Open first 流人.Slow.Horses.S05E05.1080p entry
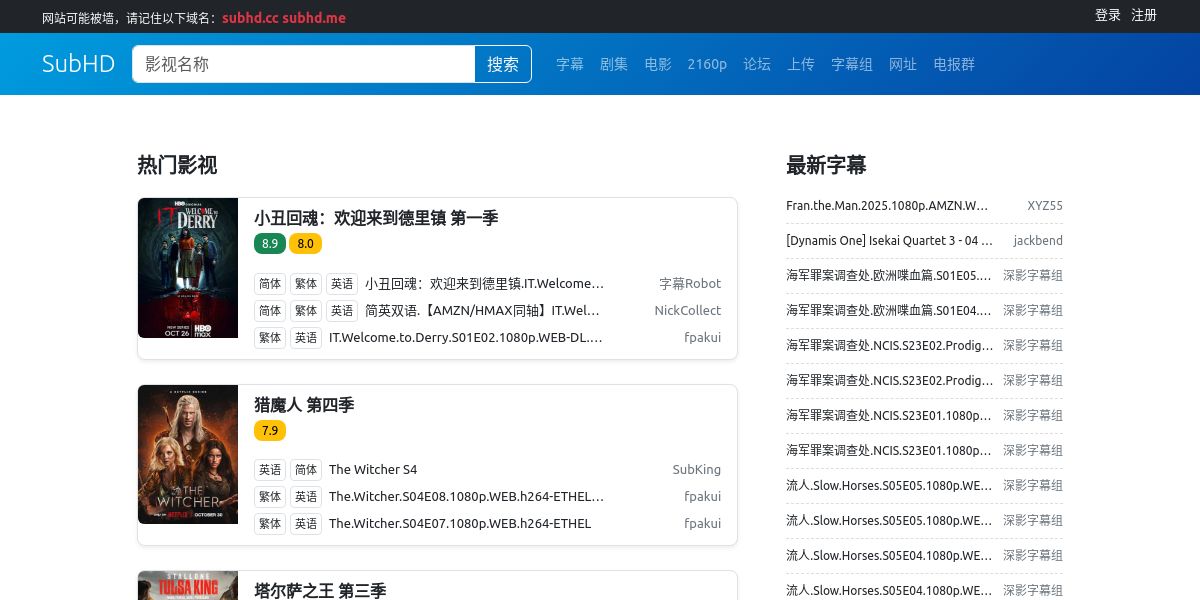This screenshot has width=1200, height=600. coord(890,486)
